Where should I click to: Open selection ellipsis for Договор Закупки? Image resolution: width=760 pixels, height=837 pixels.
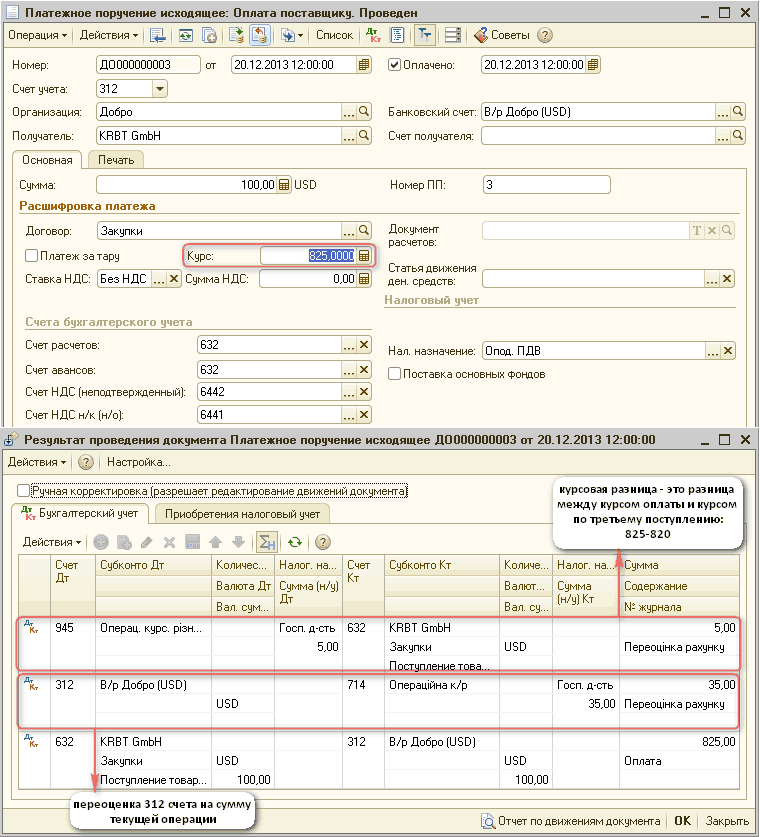(x=349, y=231)
